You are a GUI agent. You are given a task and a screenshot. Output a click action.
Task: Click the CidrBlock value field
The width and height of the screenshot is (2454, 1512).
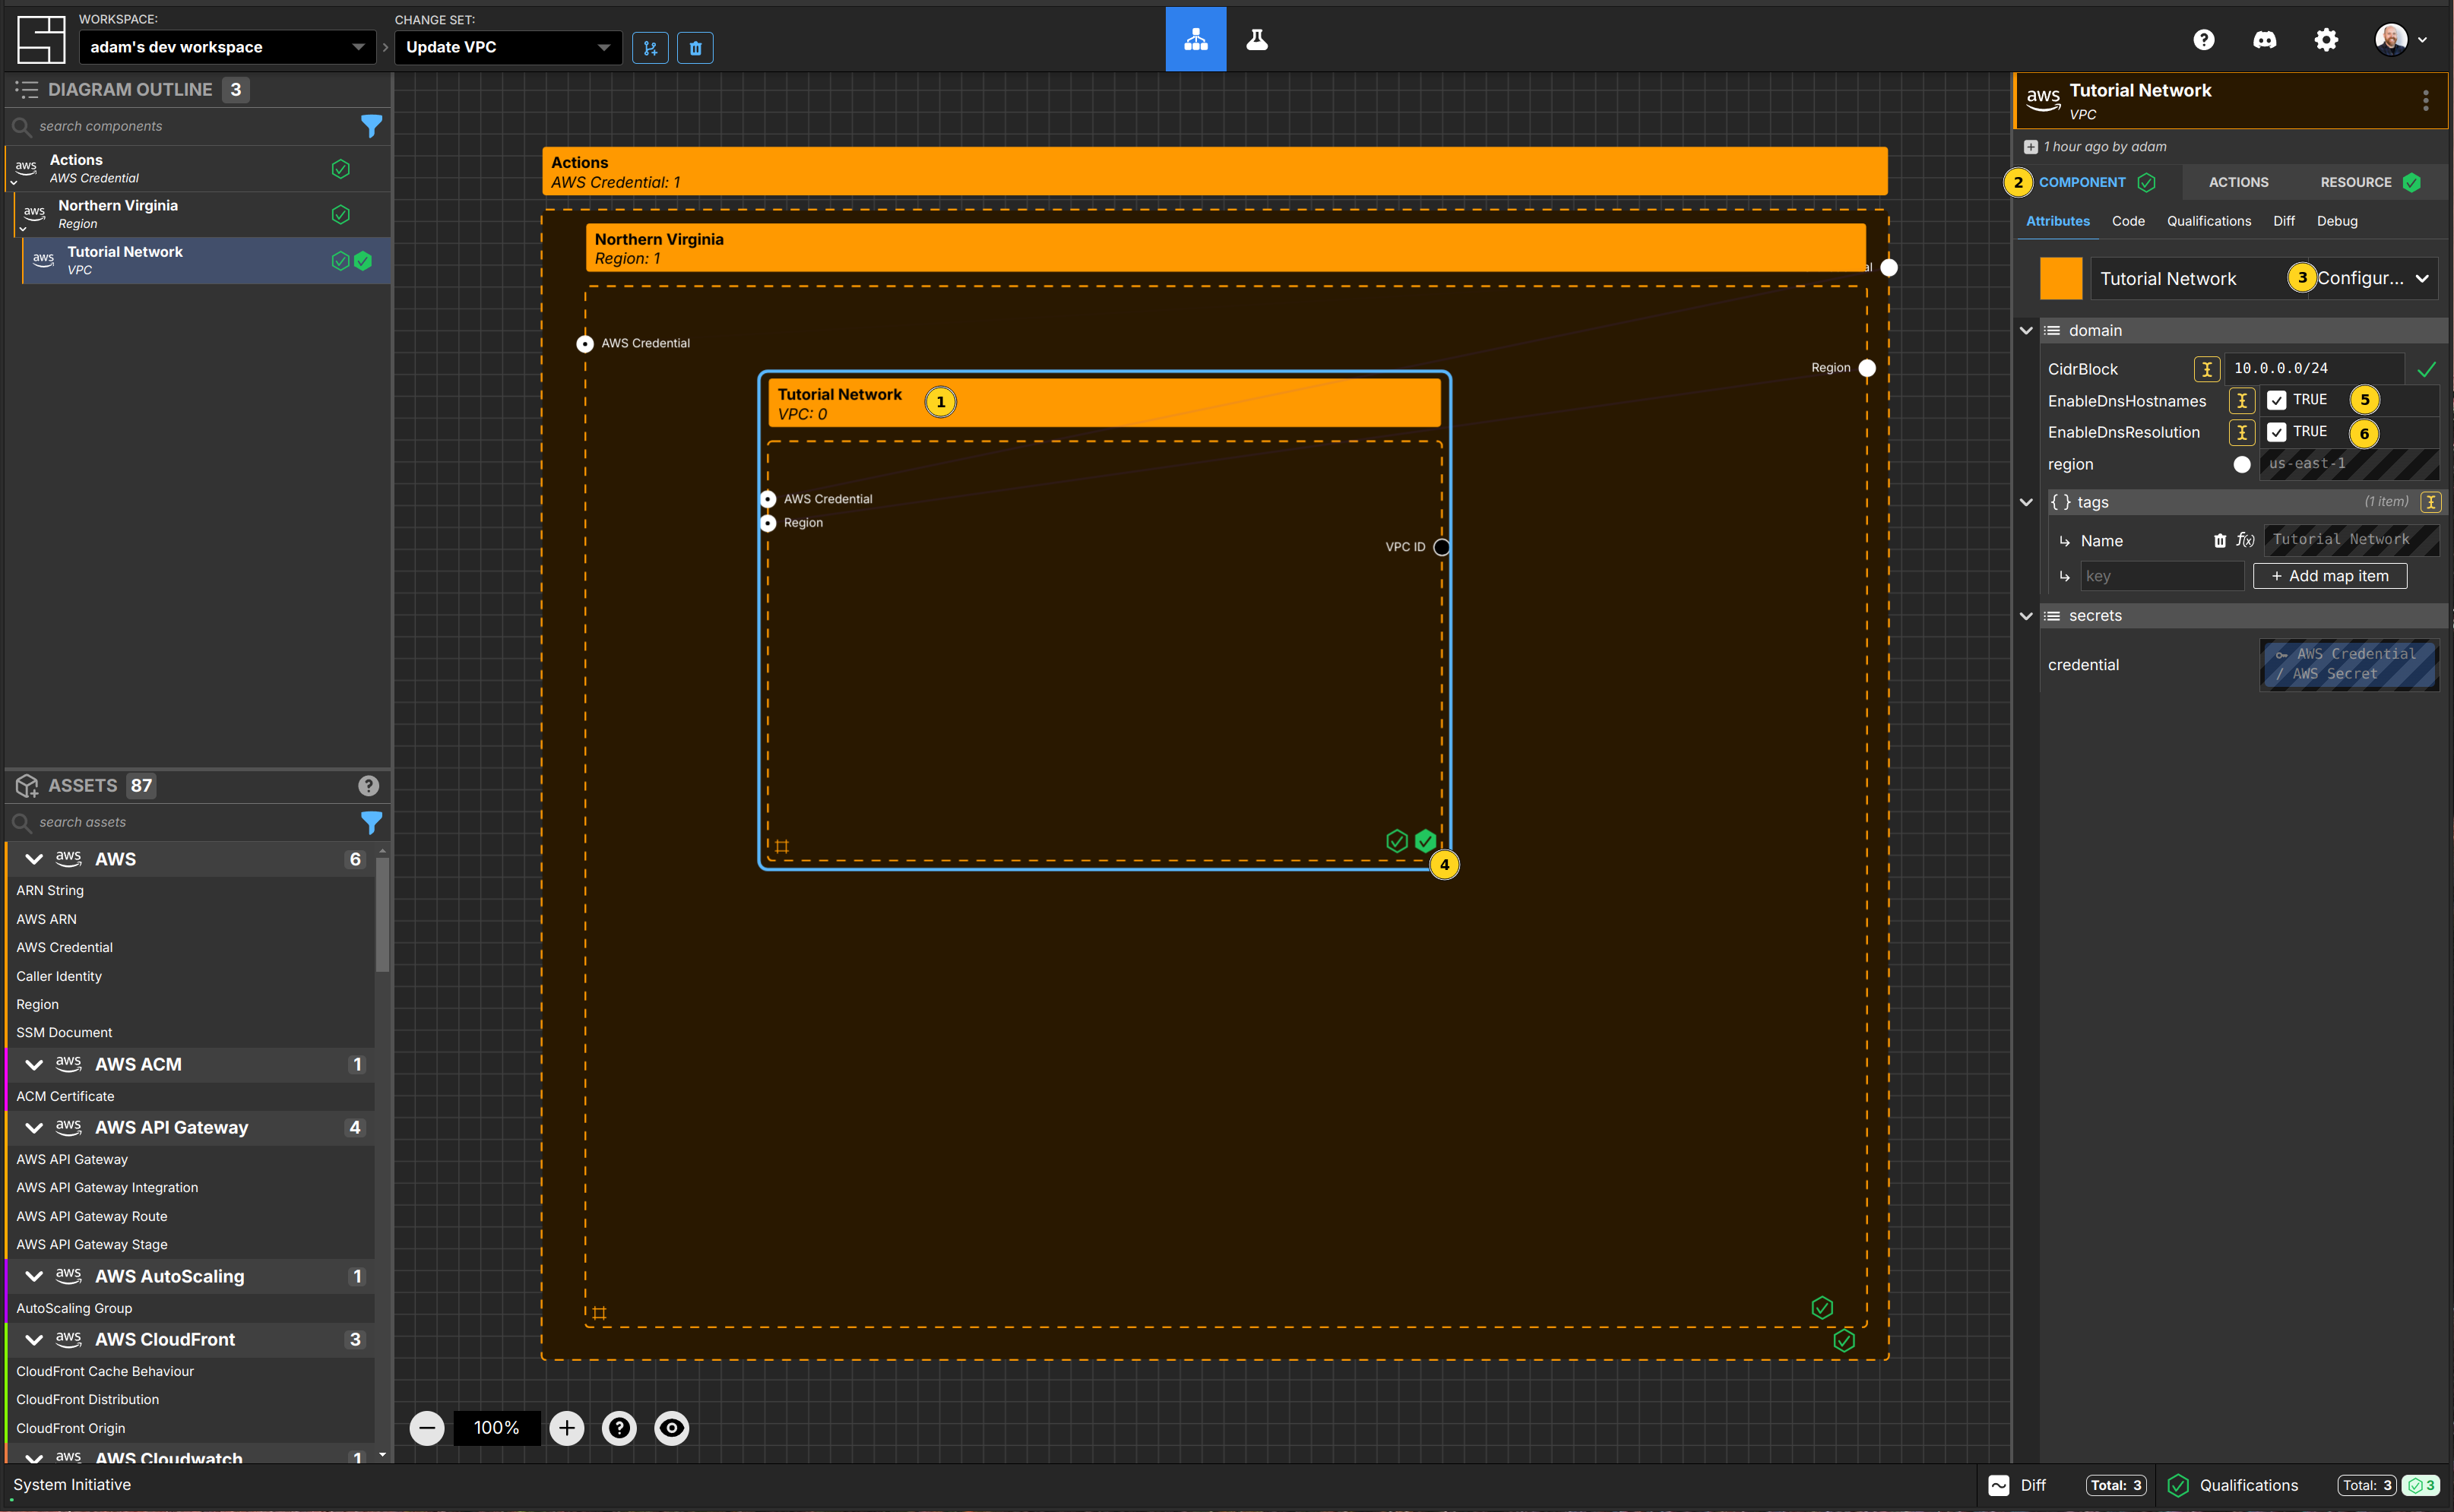point(2314,369)
